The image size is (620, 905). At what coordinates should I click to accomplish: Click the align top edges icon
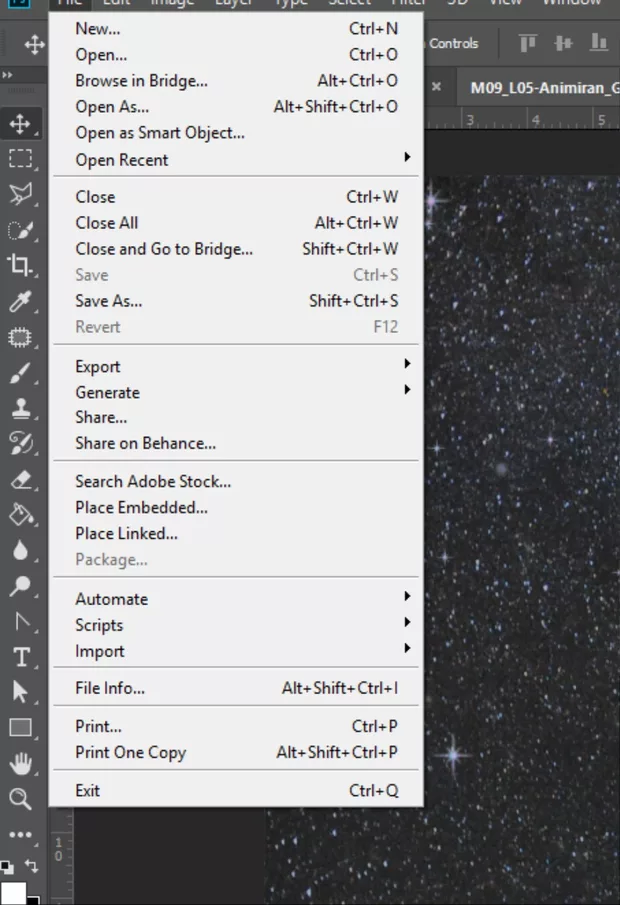[x=528, y=43]
